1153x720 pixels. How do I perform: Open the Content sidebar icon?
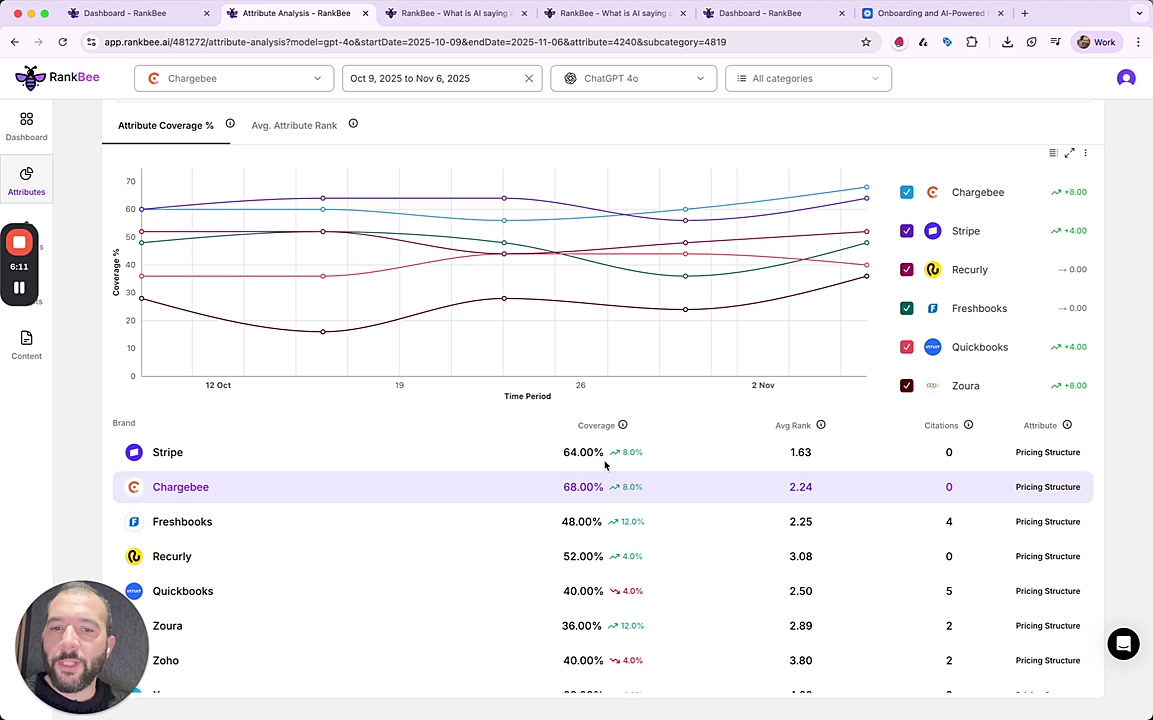point(26,345)
